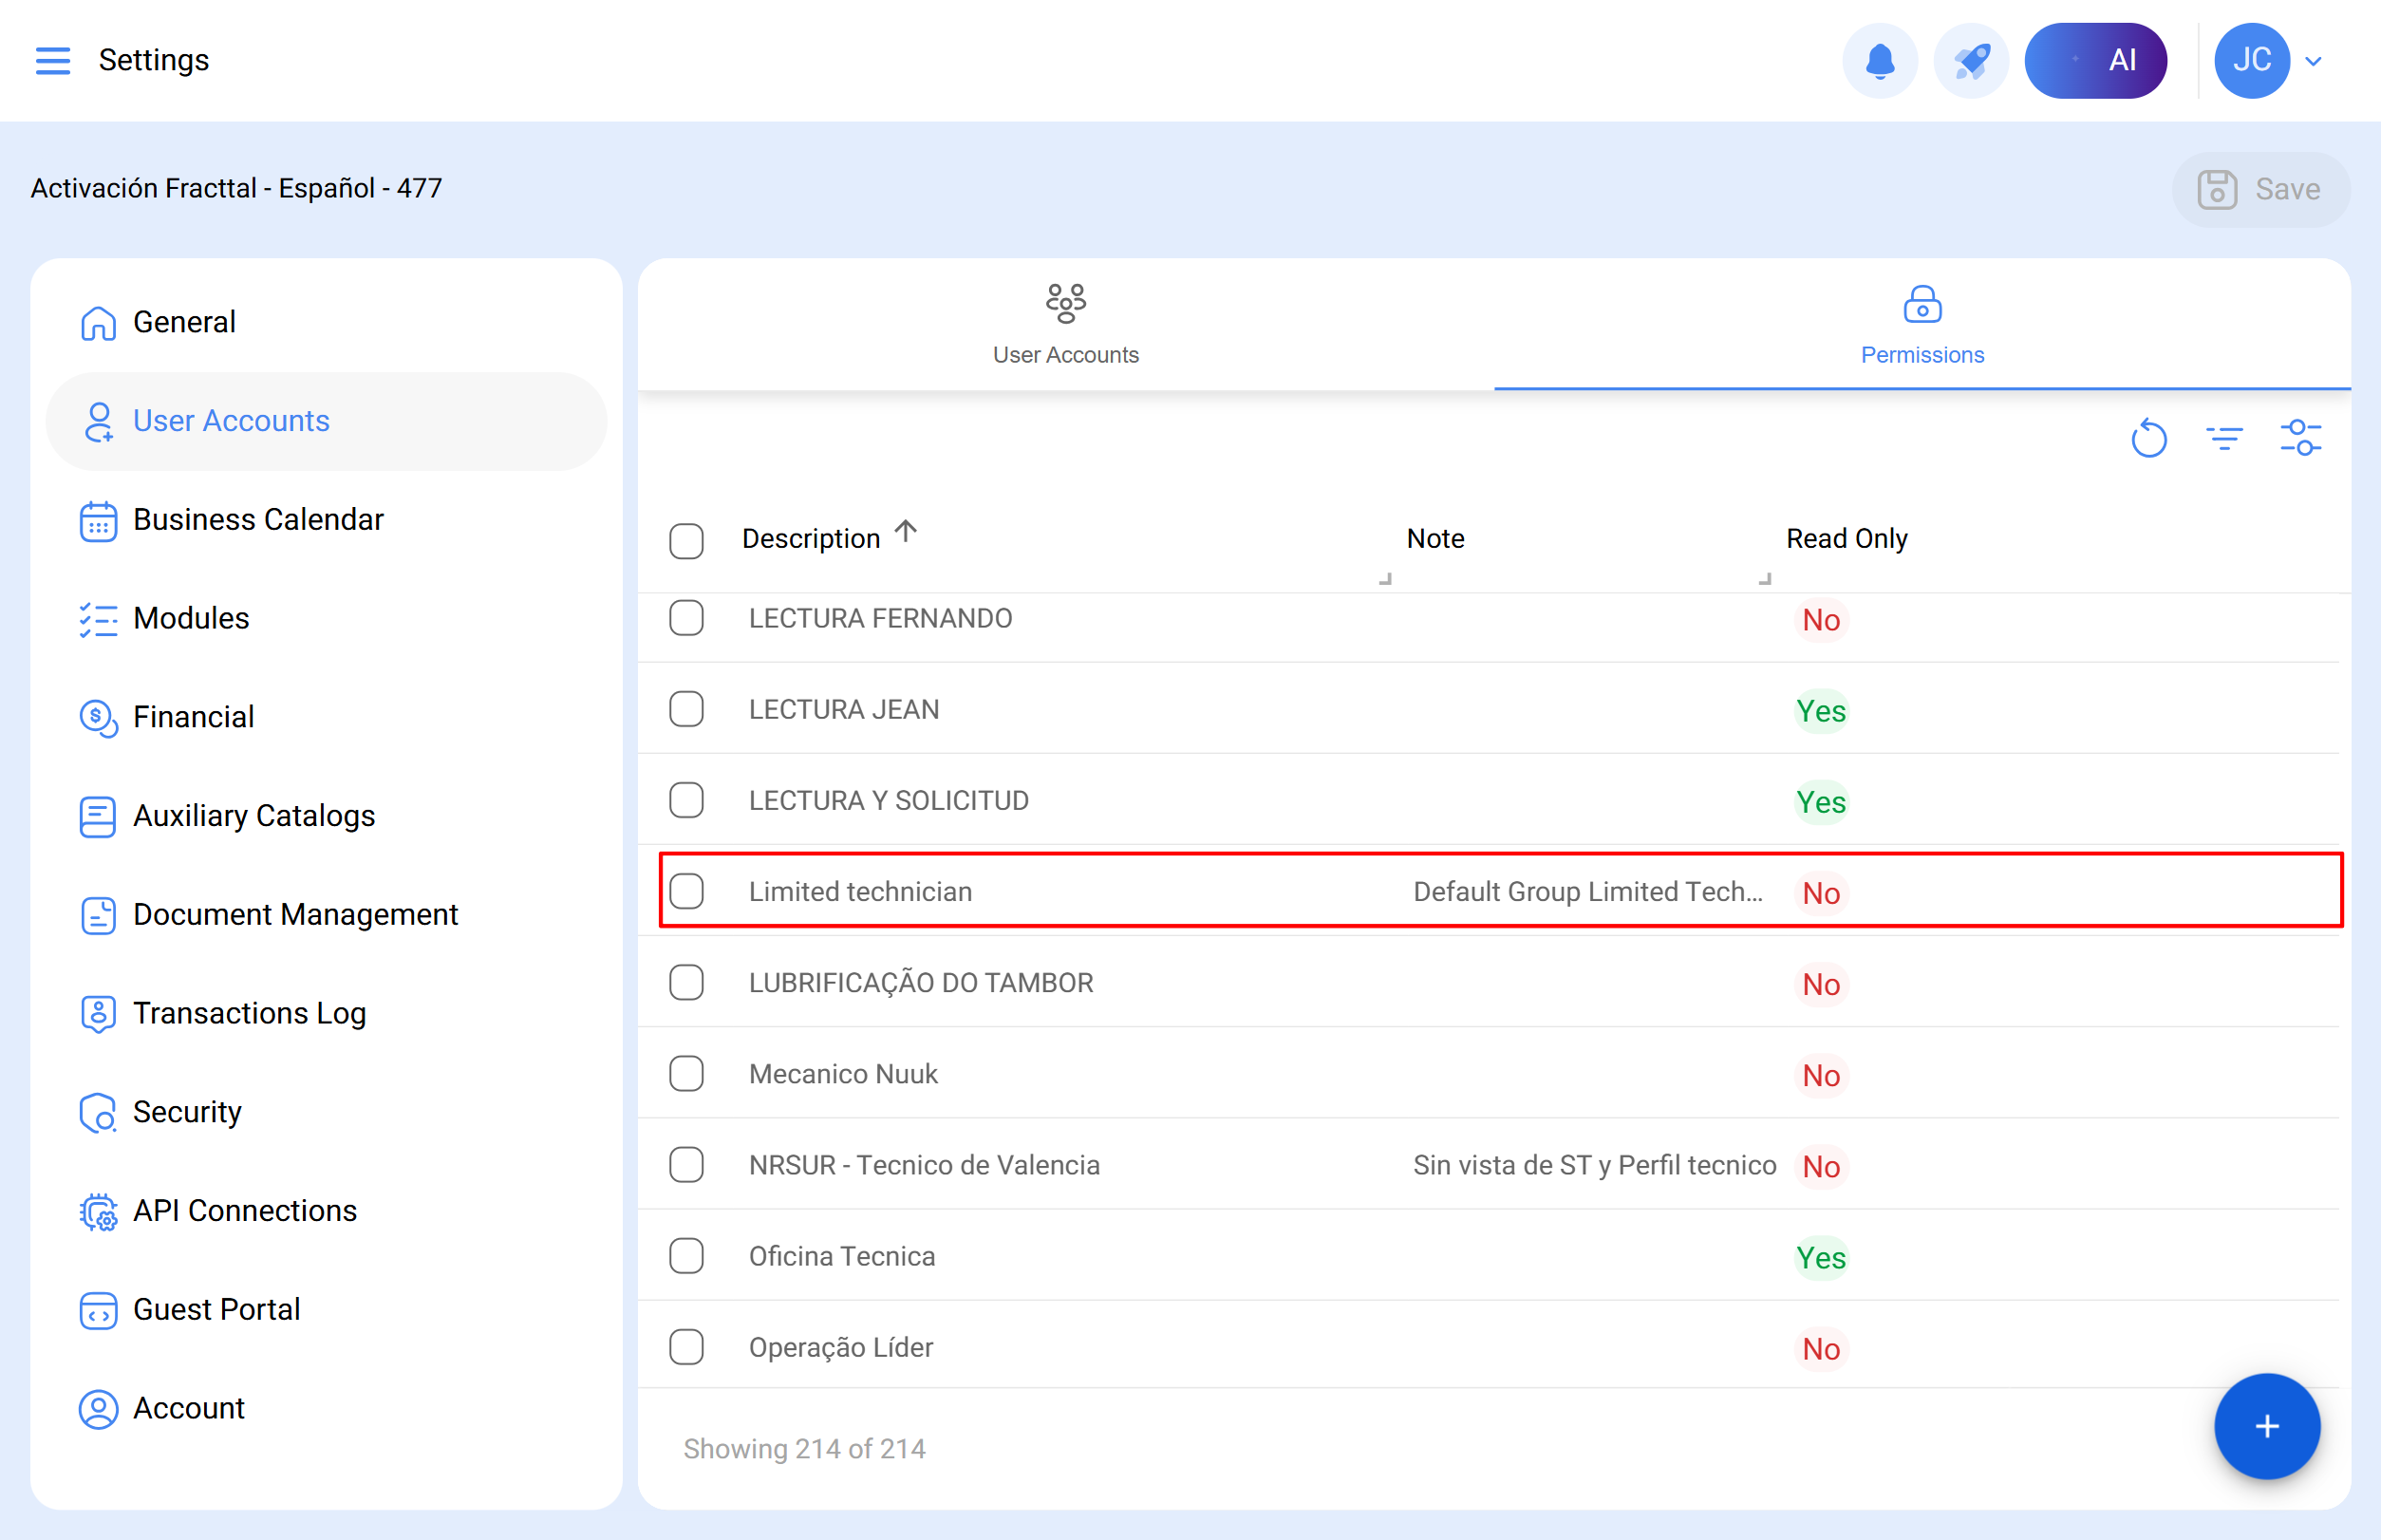Viewport: 2381px width, 1540px height.
Task: Open Security settings in the sidebar
Action: [x=187, y=1111]
